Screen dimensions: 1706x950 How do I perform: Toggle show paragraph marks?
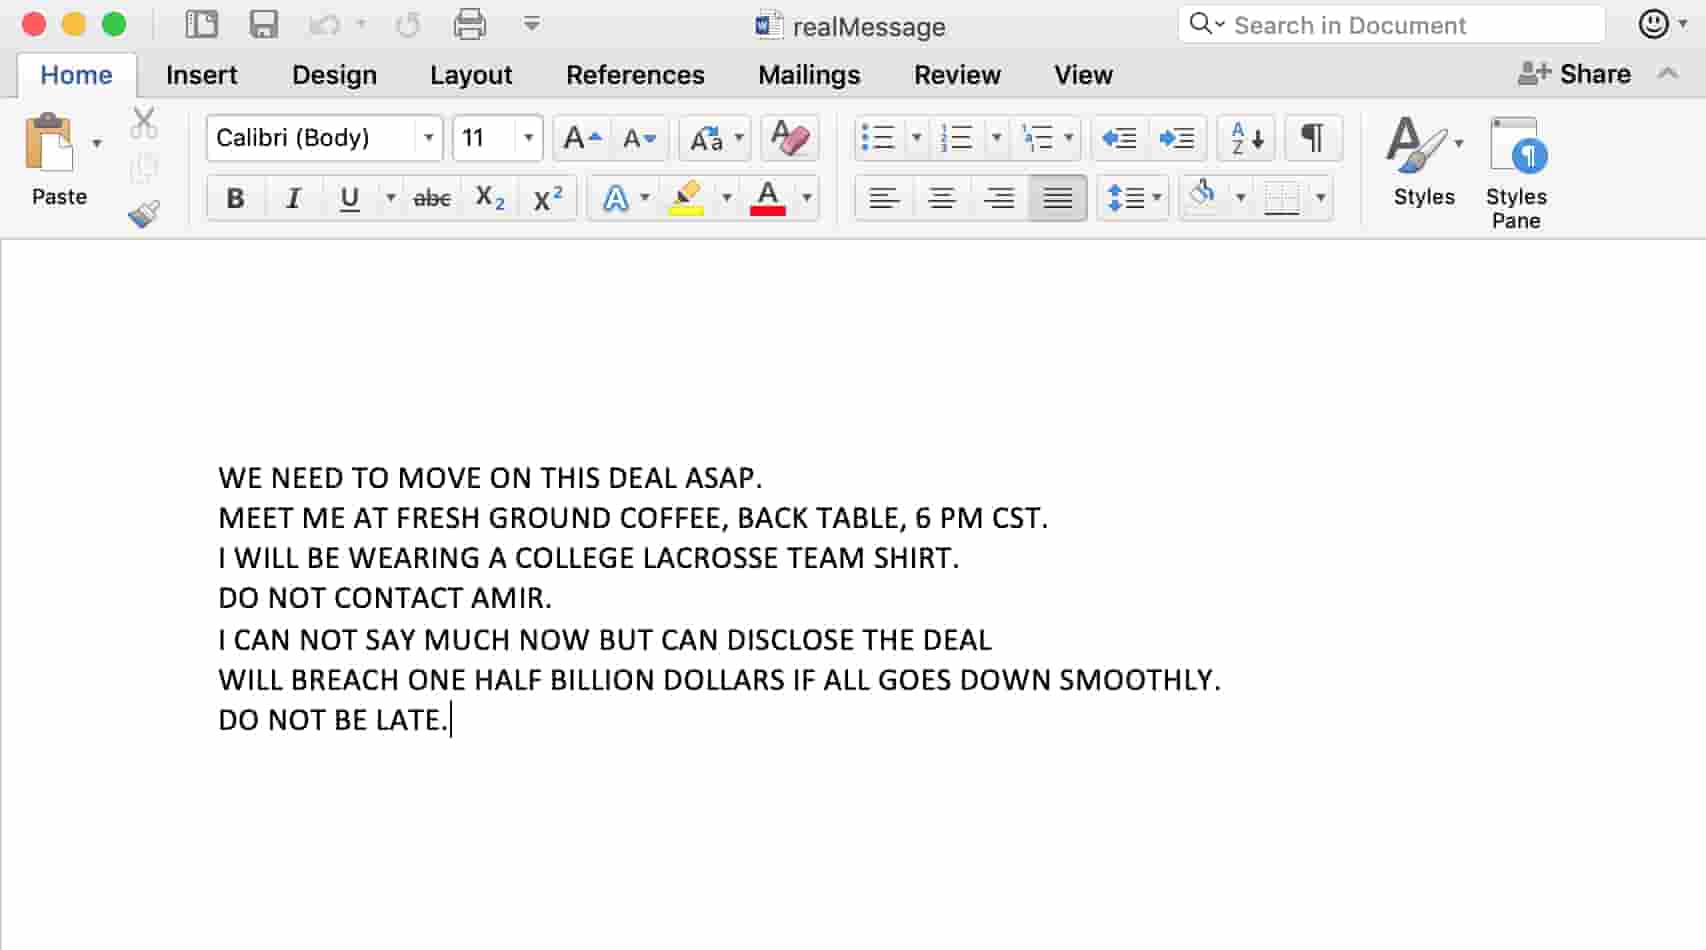click(1313, 138)
